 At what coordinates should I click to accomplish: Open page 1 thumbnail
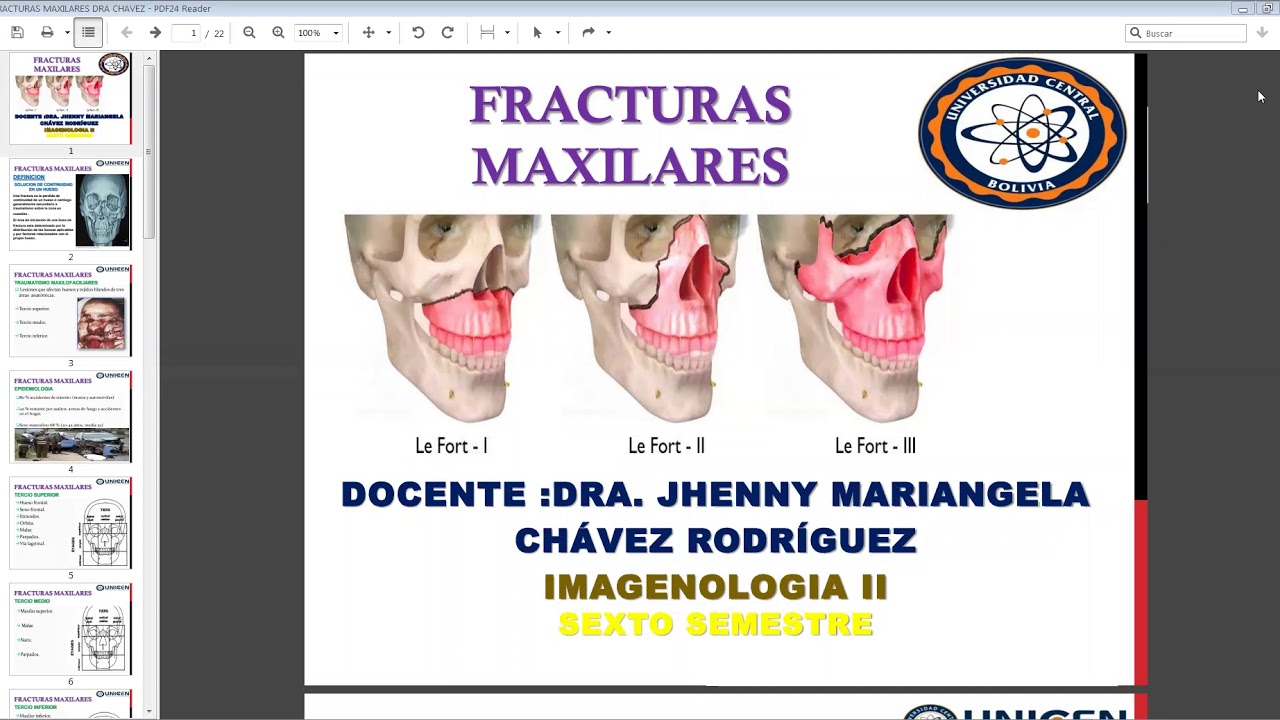[70, 99]
